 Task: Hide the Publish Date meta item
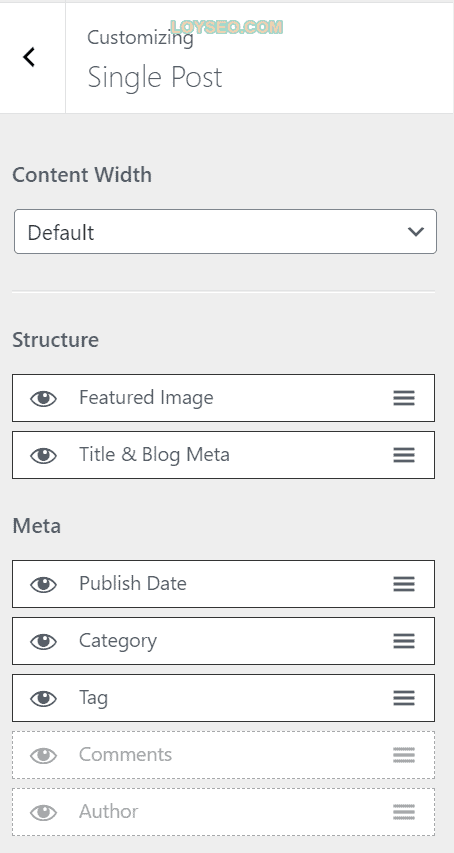(43, 584)
